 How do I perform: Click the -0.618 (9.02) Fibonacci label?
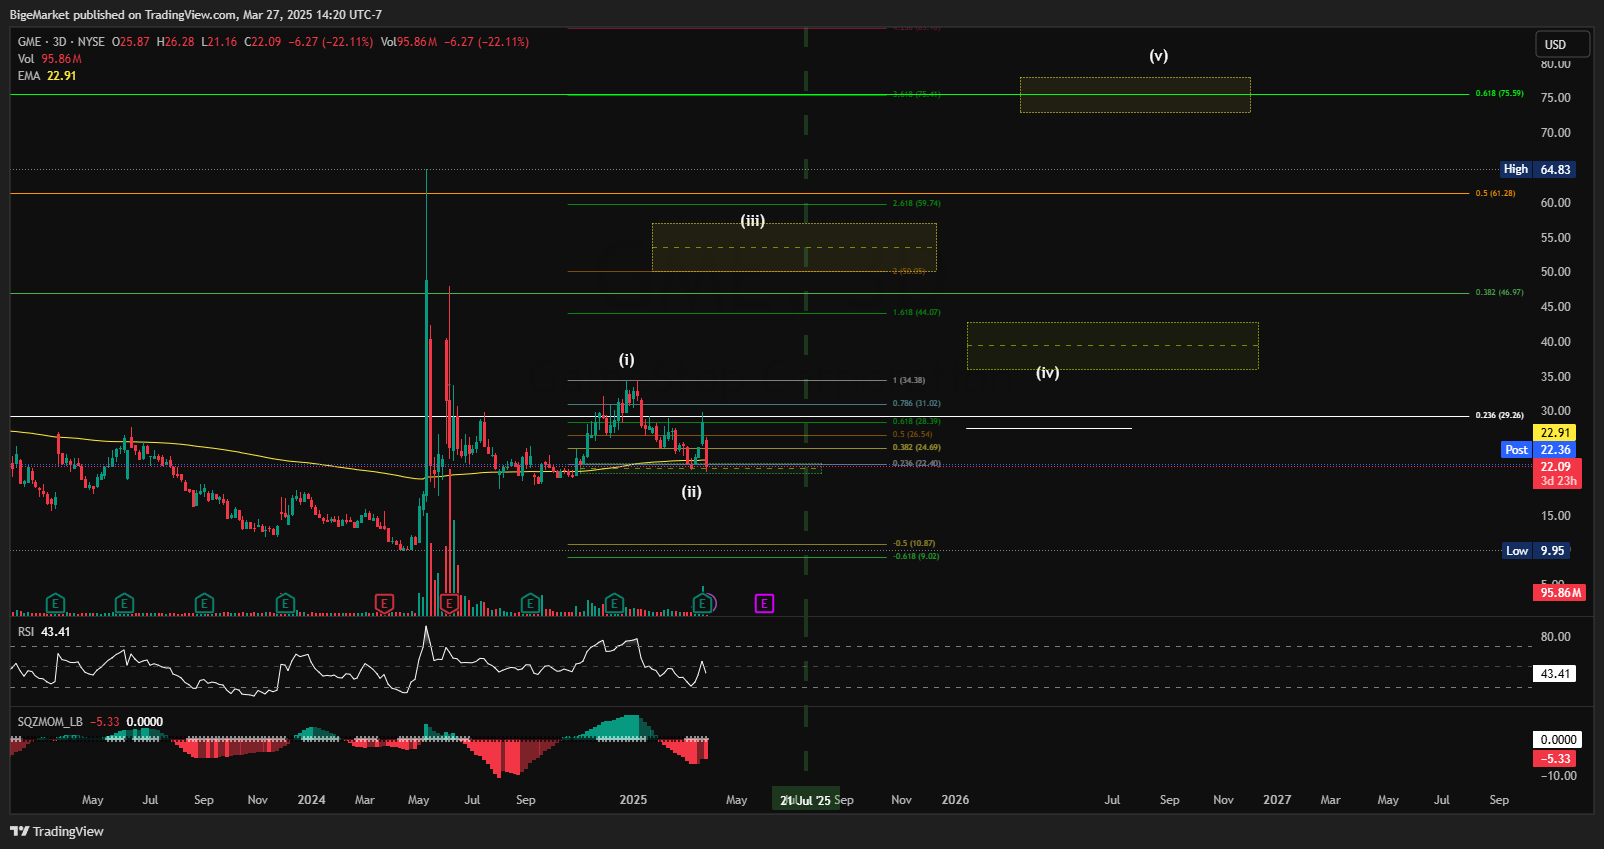pyautogui.click(x=916, y=556)
